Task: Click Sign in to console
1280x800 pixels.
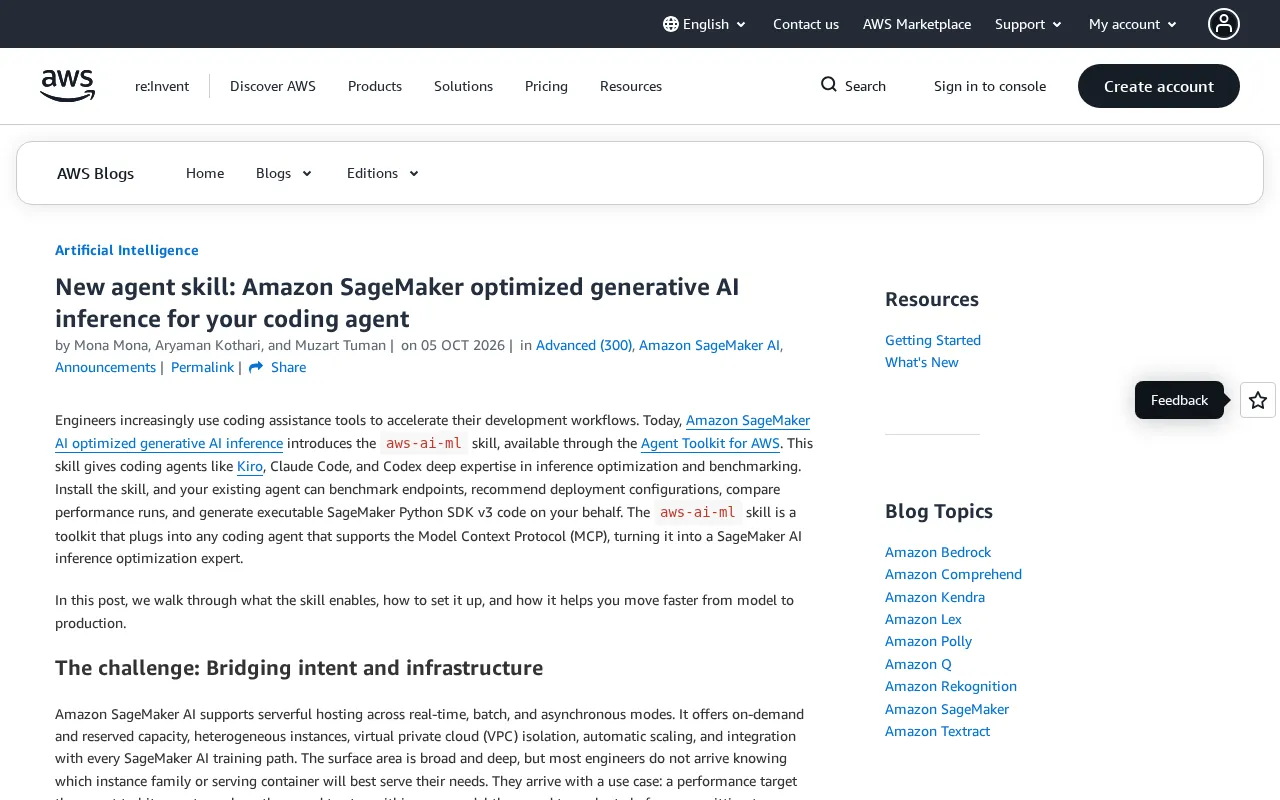Action: [990, 86]
